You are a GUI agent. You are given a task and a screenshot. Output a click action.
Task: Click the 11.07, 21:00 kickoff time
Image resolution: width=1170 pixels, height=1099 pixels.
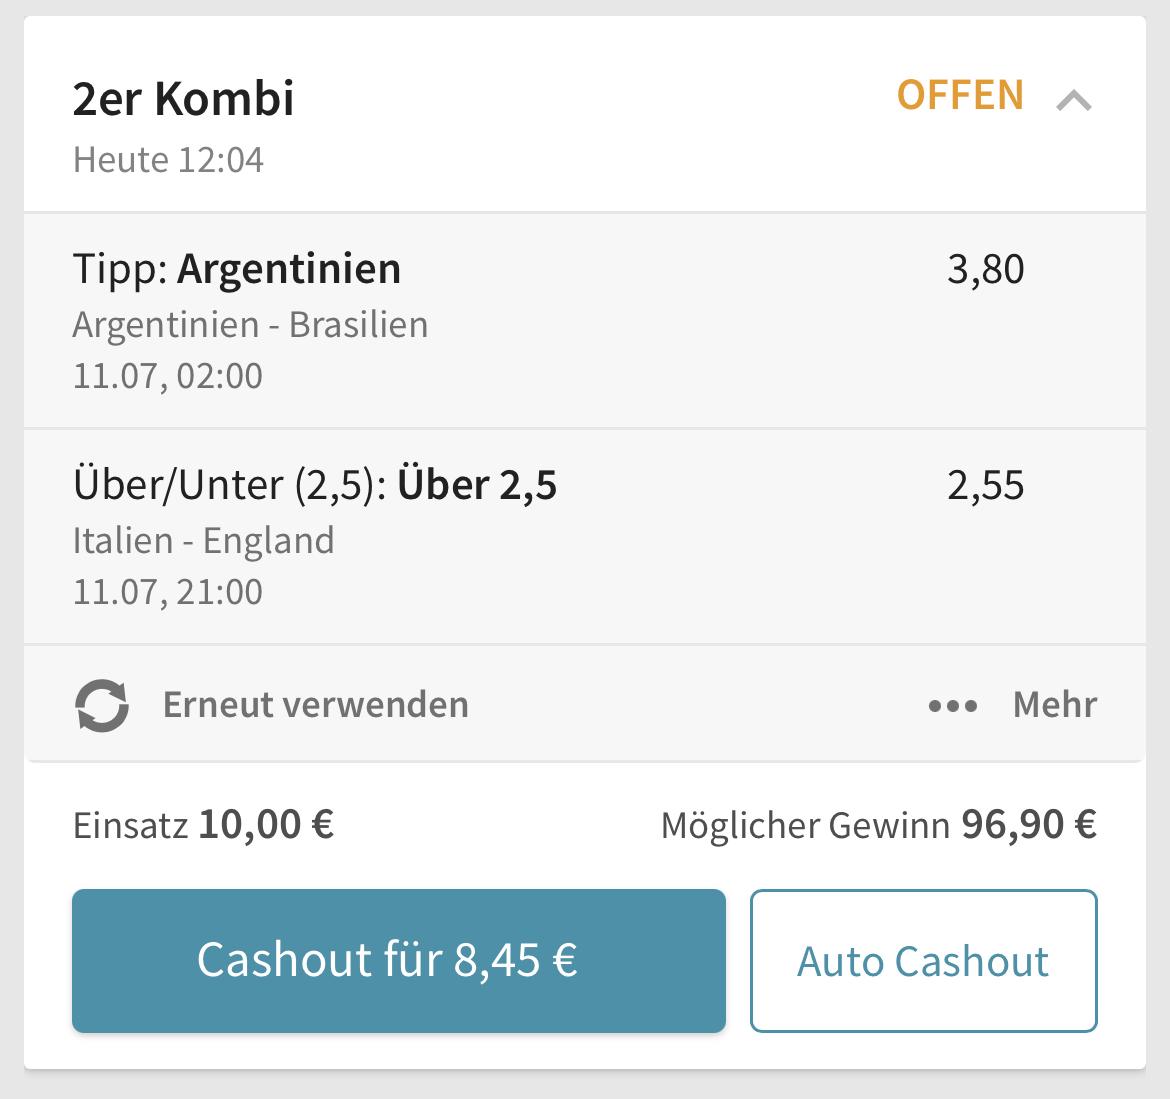168,592
